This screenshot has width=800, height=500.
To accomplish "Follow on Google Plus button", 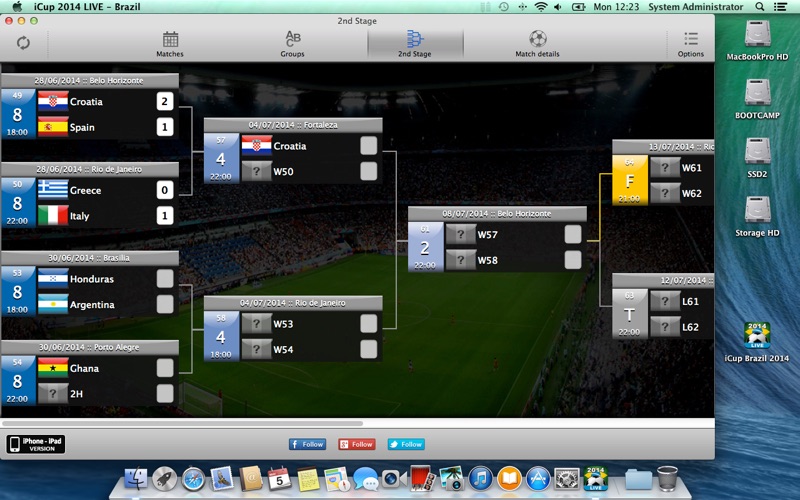I will point(357,444).
